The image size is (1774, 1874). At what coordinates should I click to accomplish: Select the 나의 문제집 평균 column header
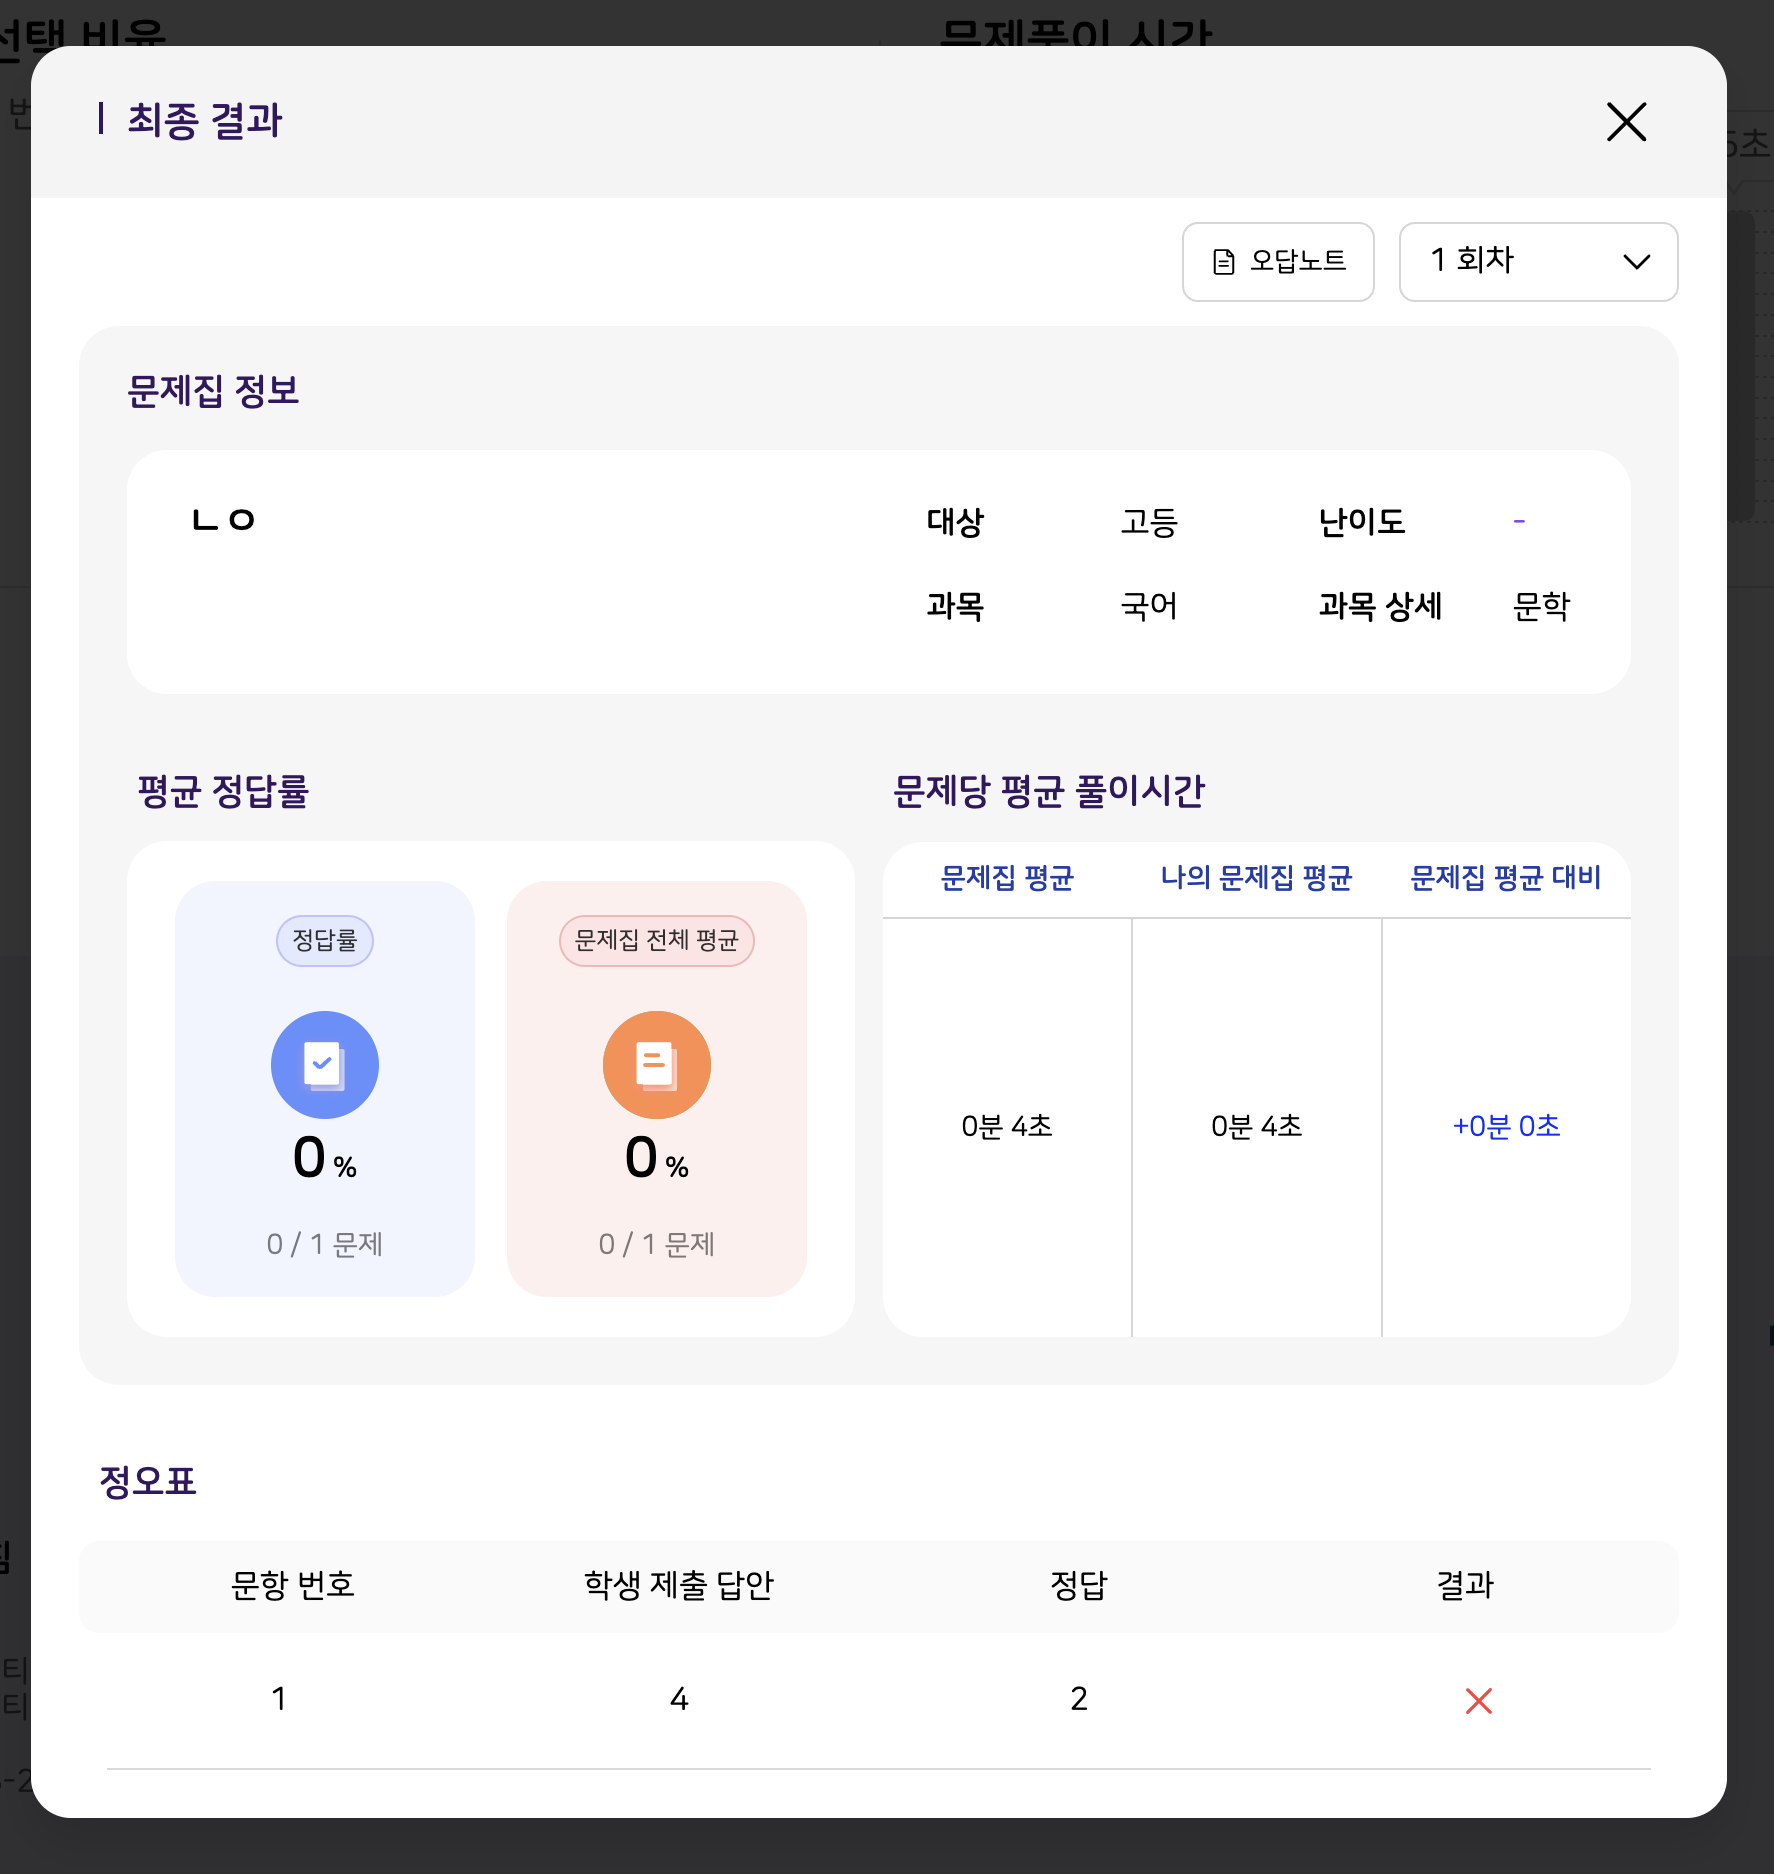1256,878
